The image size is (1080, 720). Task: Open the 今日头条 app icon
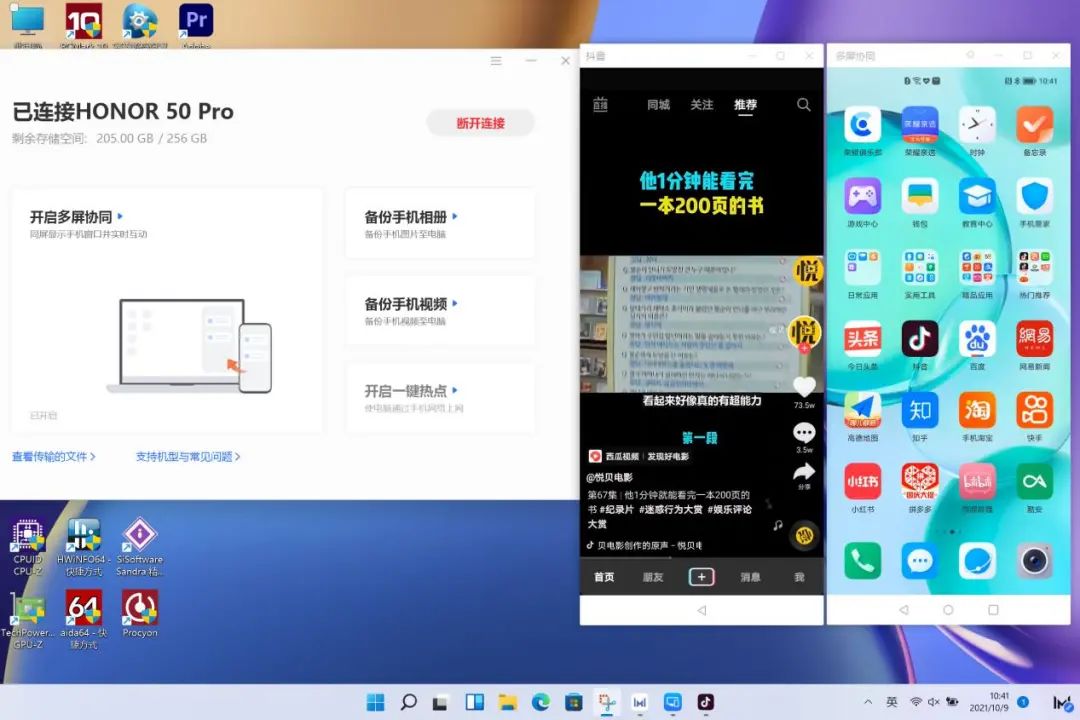click(862, 339)
